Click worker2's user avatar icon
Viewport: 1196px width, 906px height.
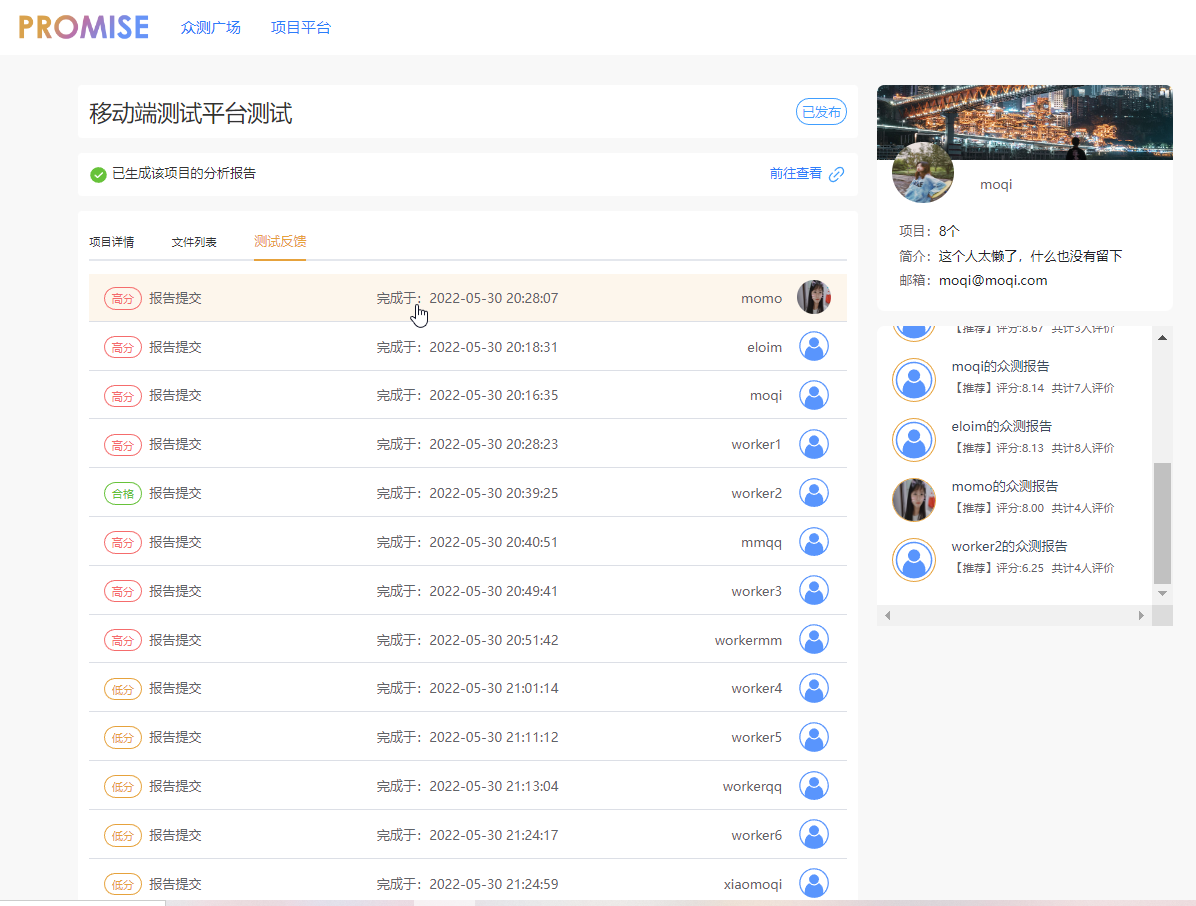click(814, 493)
